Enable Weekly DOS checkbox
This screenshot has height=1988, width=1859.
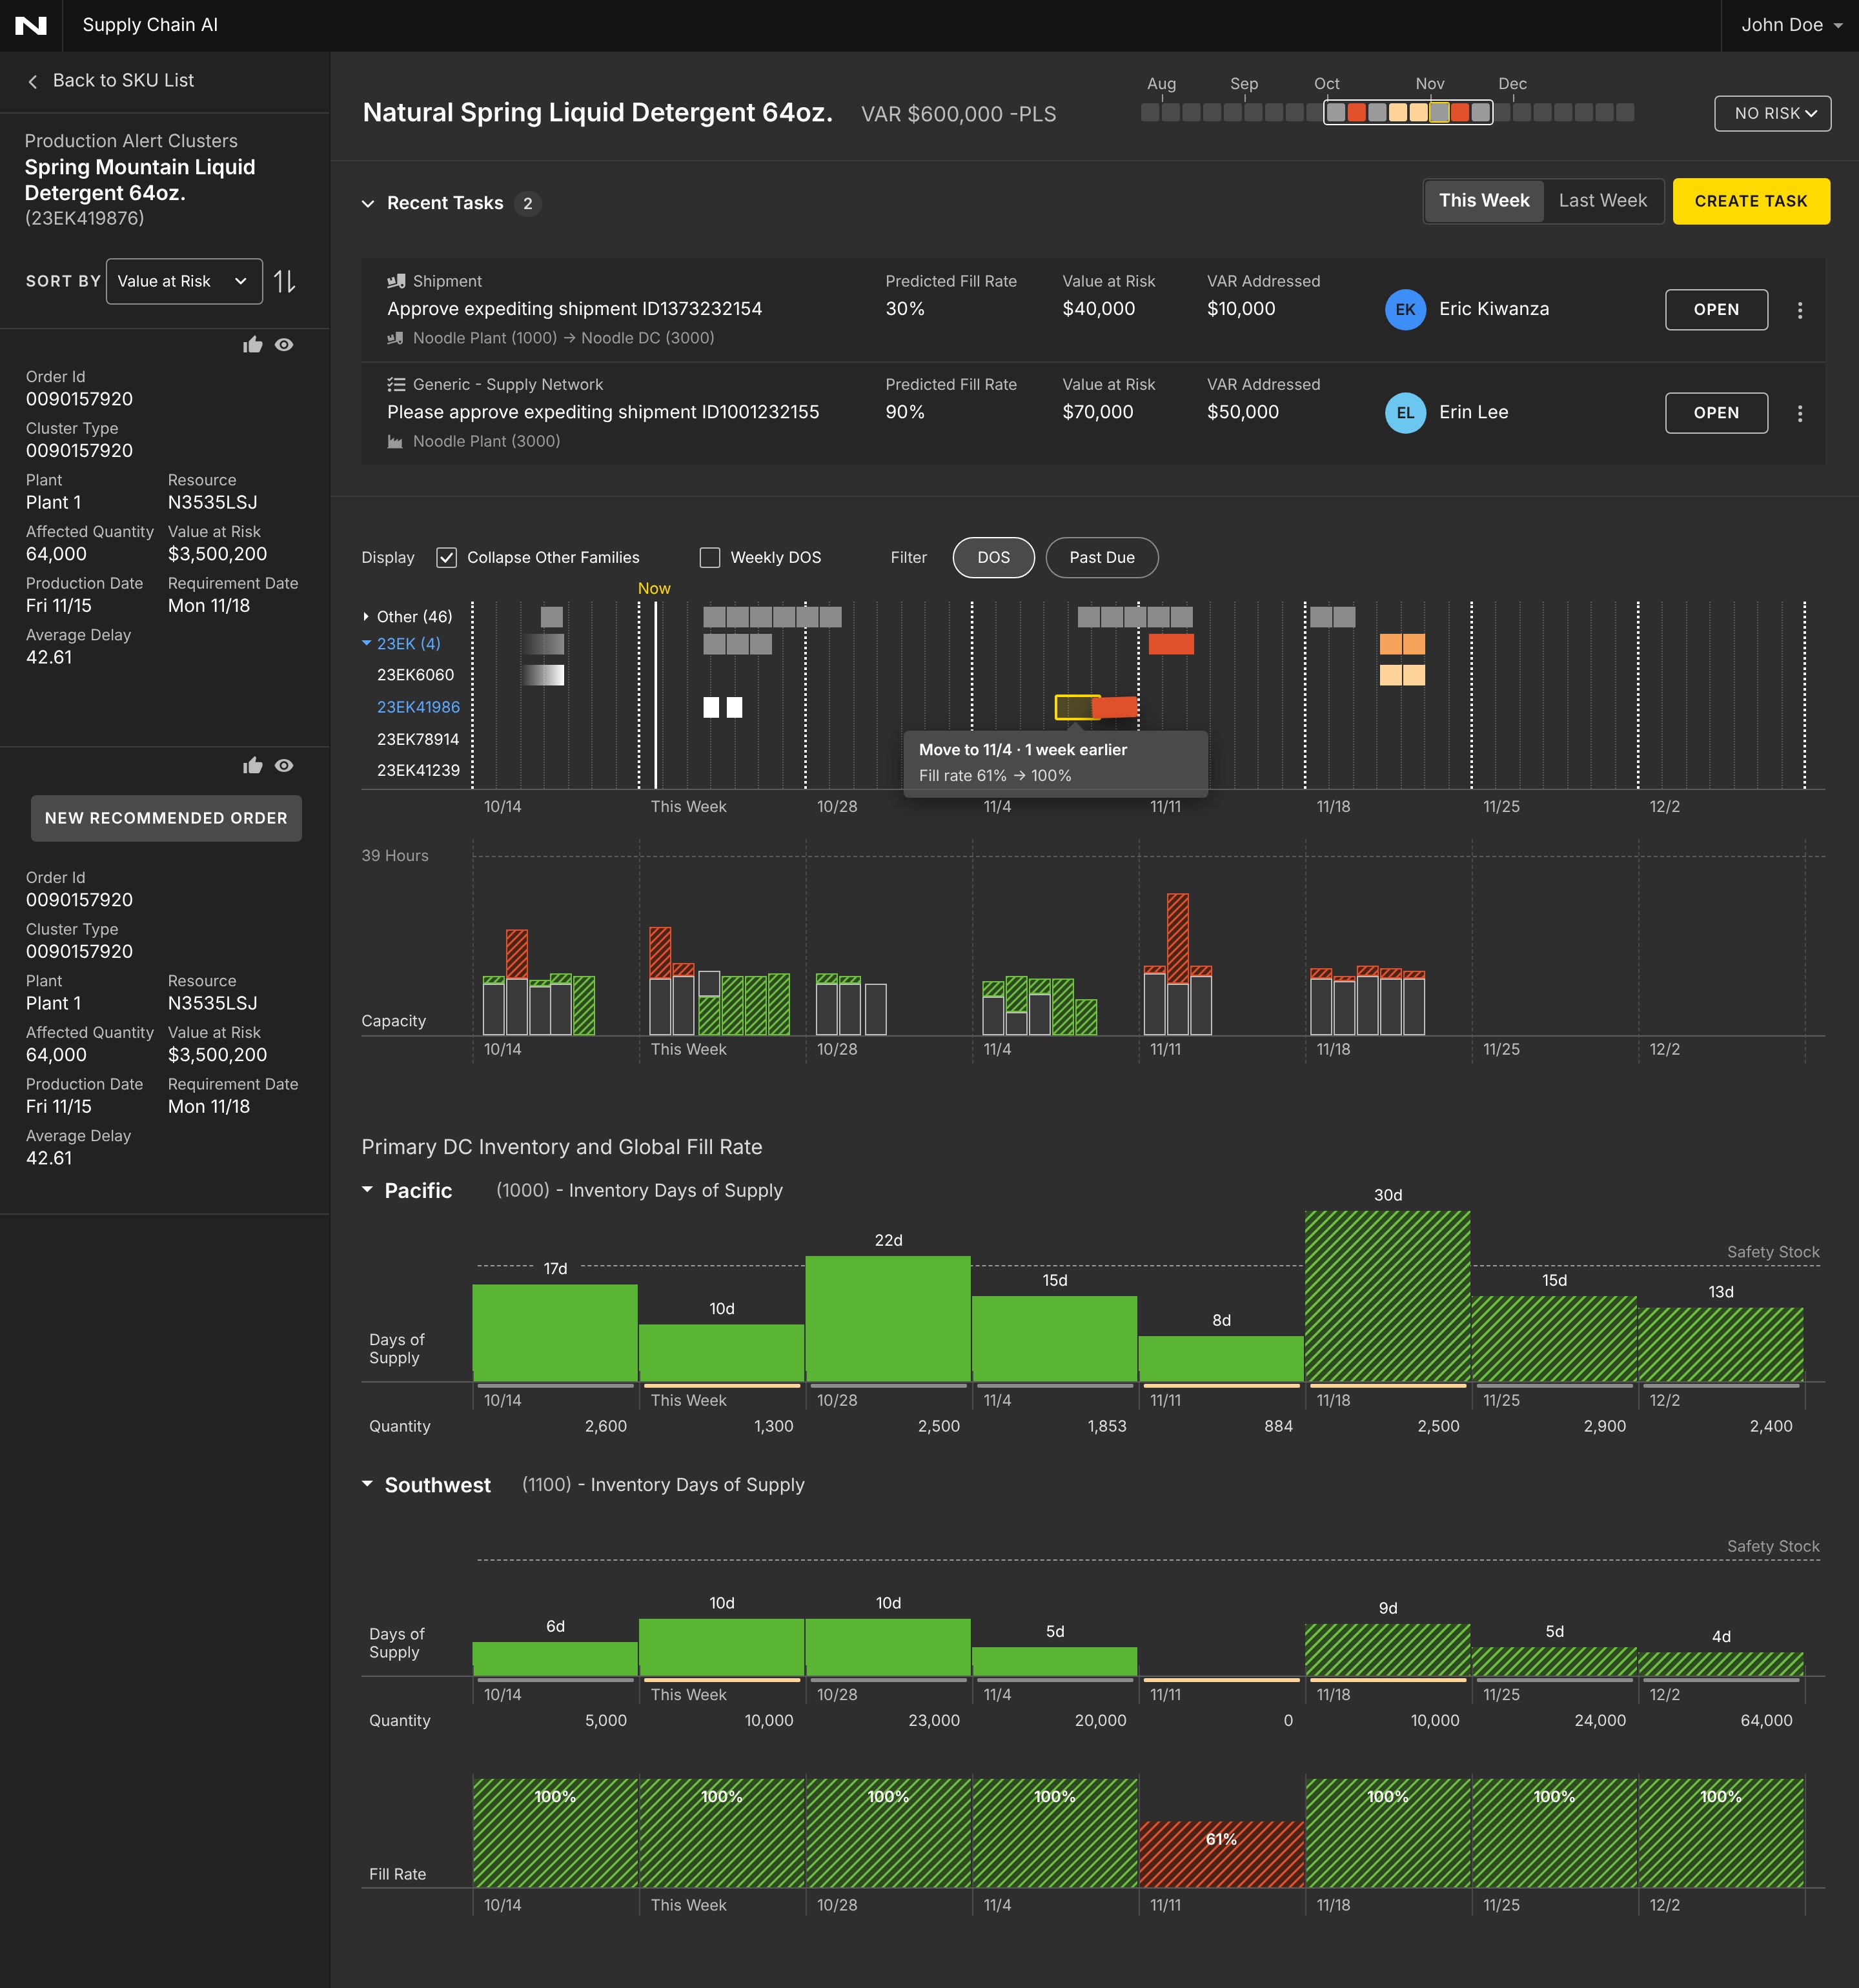[710, 558]
